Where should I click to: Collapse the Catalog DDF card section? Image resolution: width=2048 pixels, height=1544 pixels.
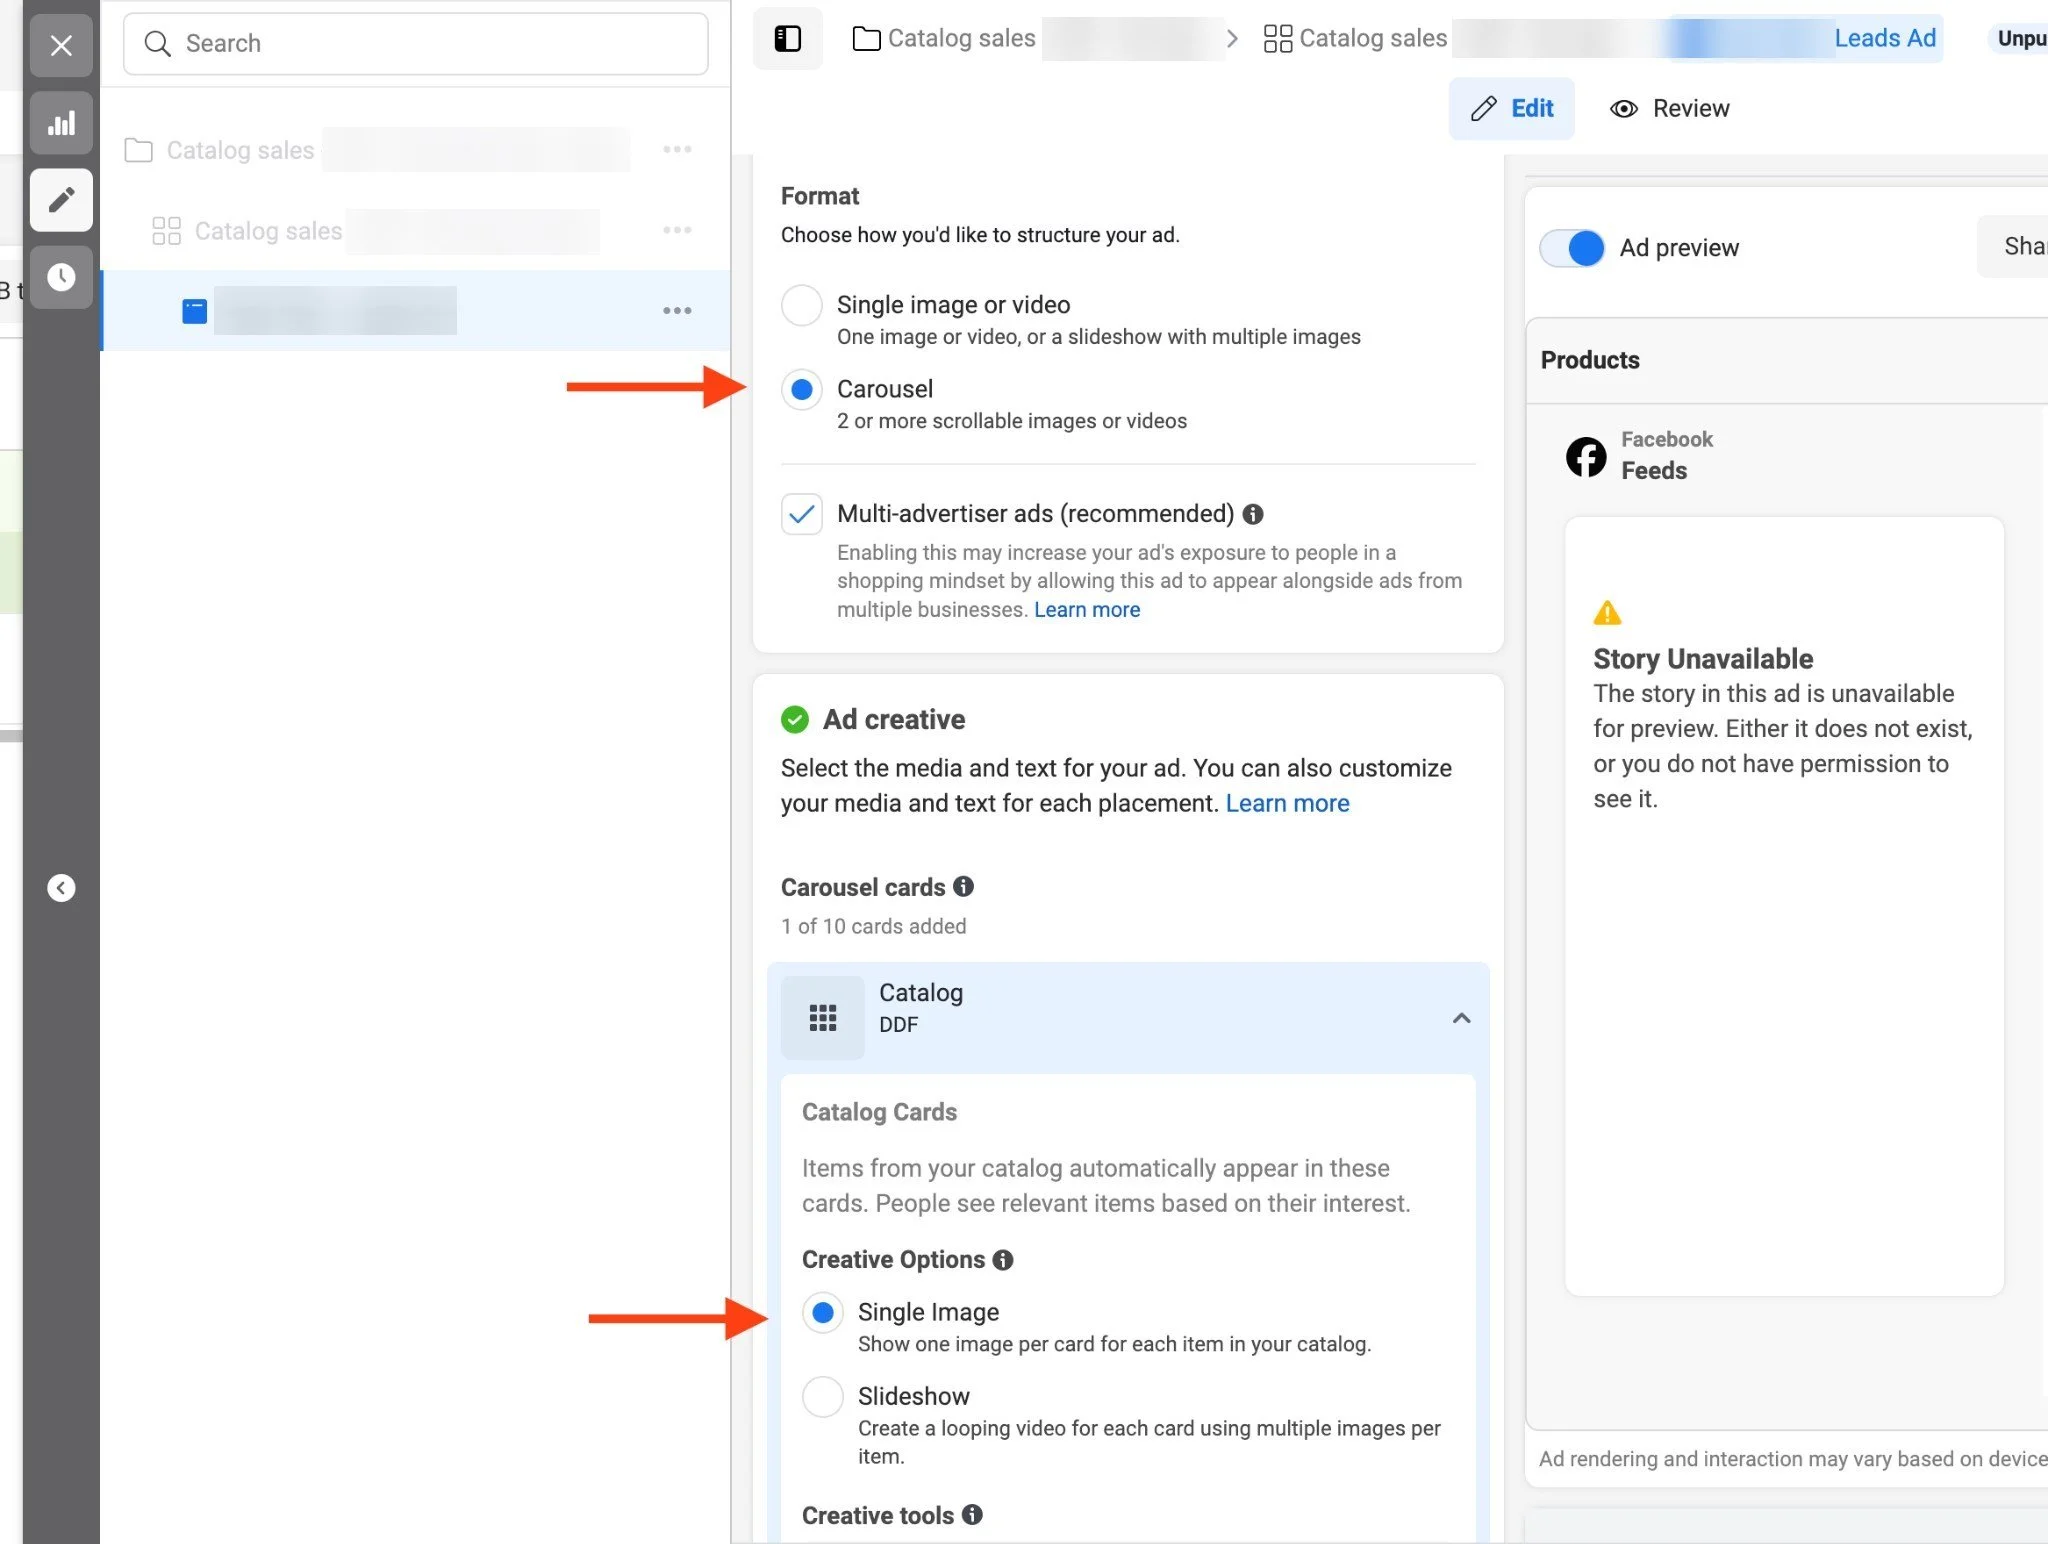click(1461, 1018)
